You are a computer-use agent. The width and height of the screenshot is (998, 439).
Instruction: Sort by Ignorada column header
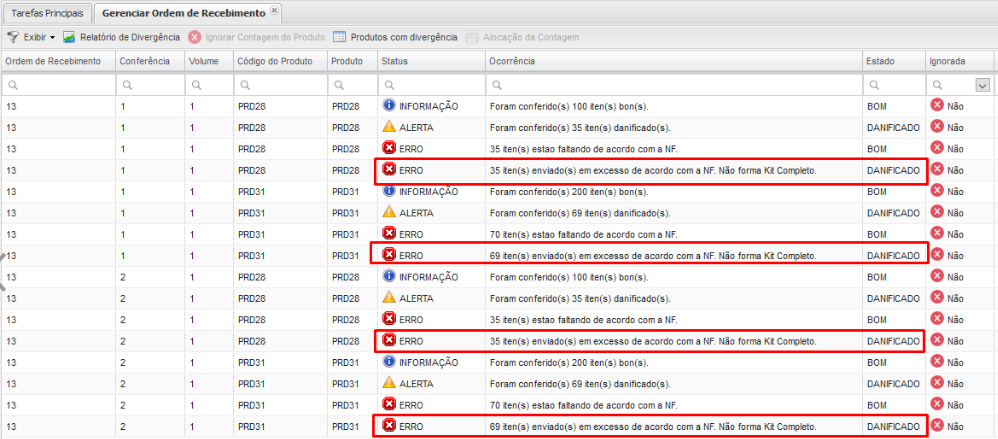(x=960, y=61)
